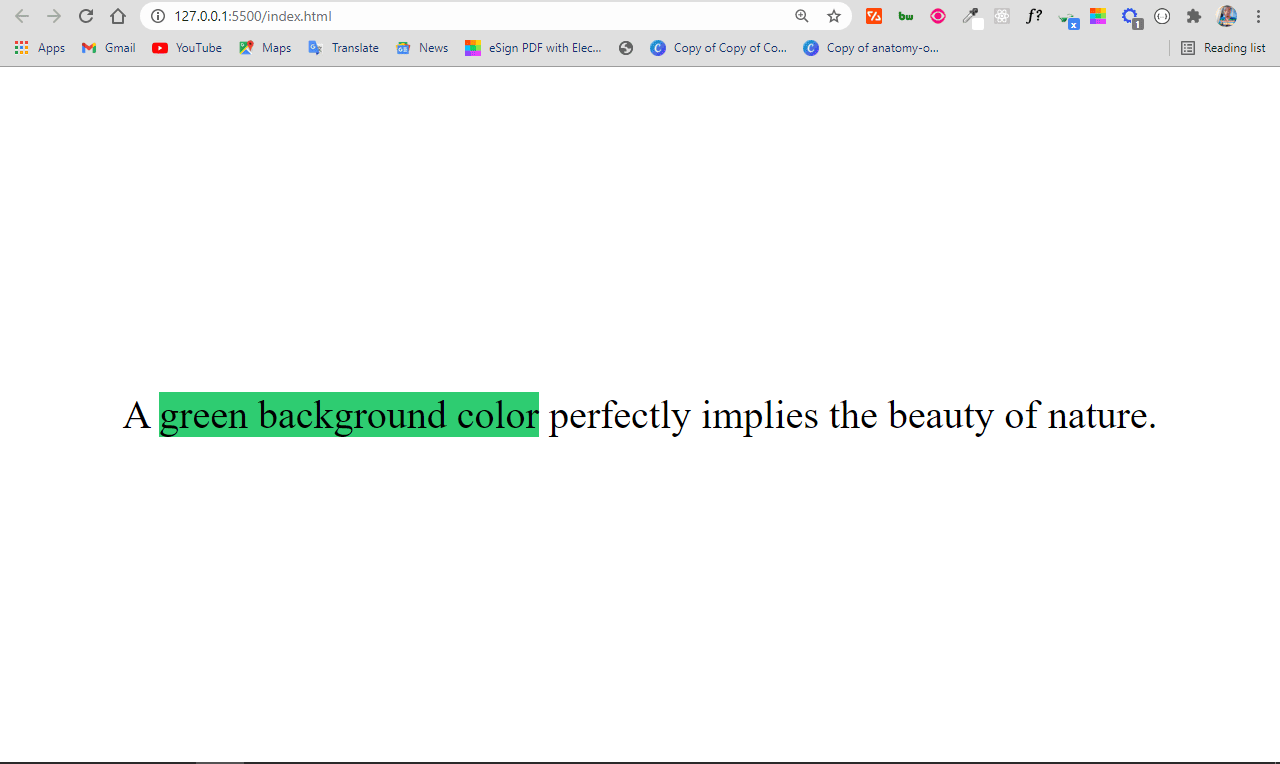Open the Reading list panel
Screen dimensions: 1280x764
pyautogui.click(x=1223, y=48)
